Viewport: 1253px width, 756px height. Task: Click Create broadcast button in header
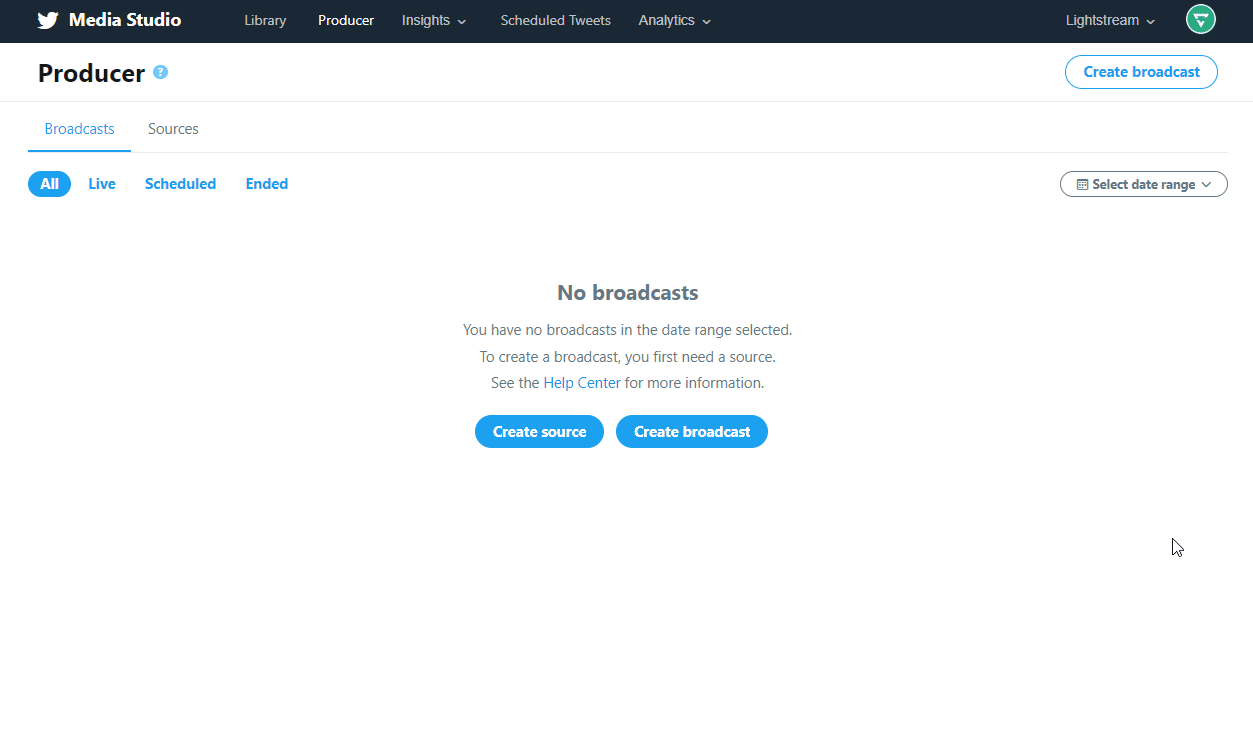pyautogui.click(x=1141, y=72)
